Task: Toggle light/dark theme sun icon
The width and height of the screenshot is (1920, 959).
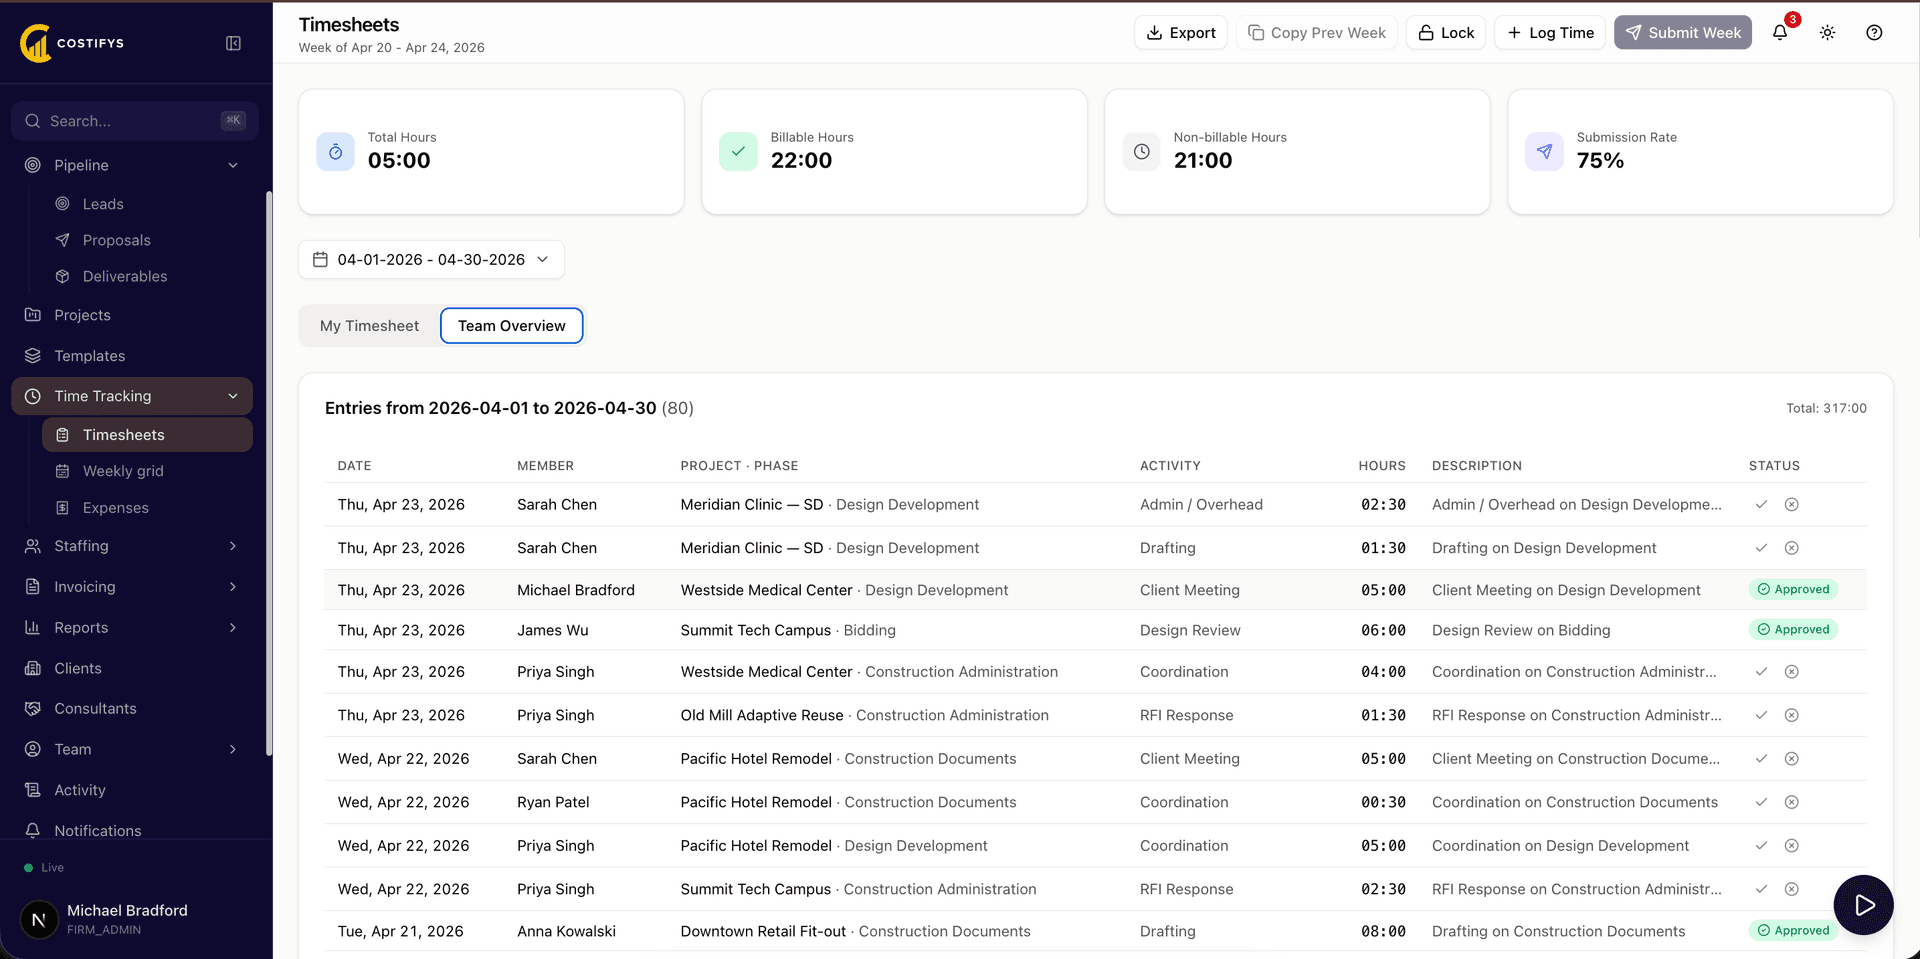Action: 1827,32
